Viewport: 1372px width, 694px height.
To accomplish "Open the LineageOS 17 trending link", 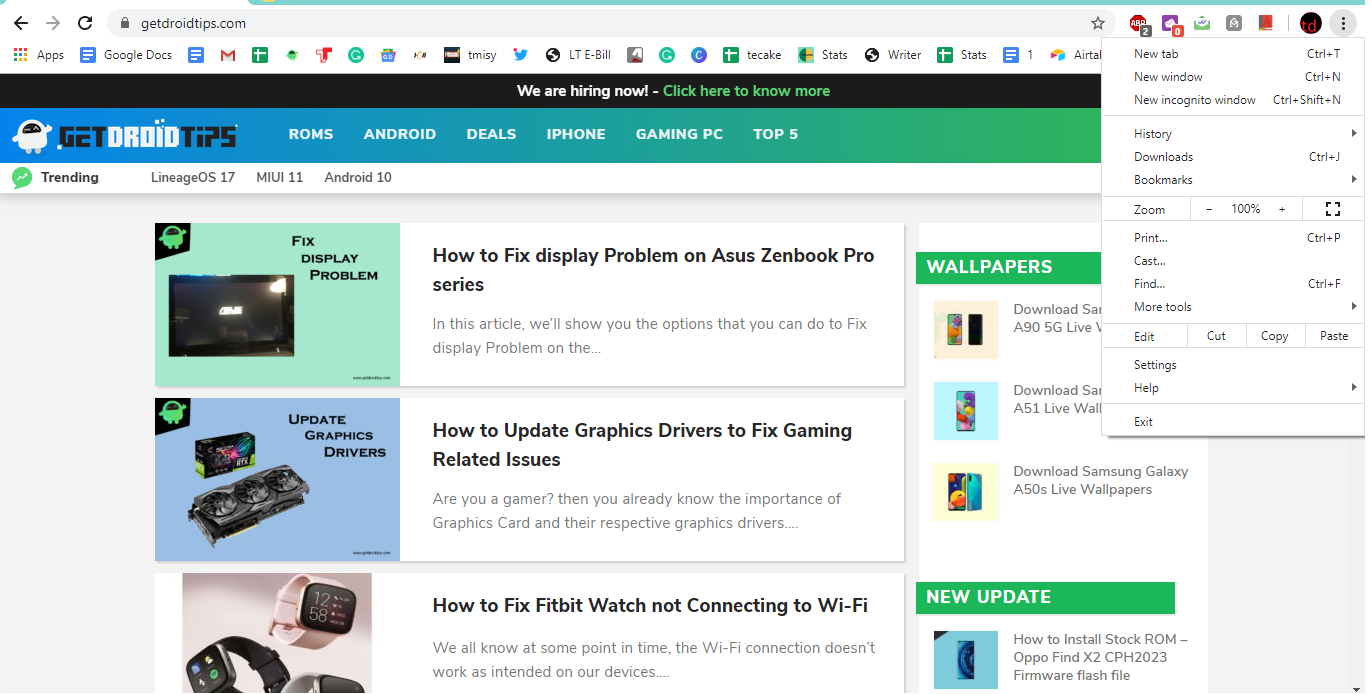I will click(x=193, y=177).
